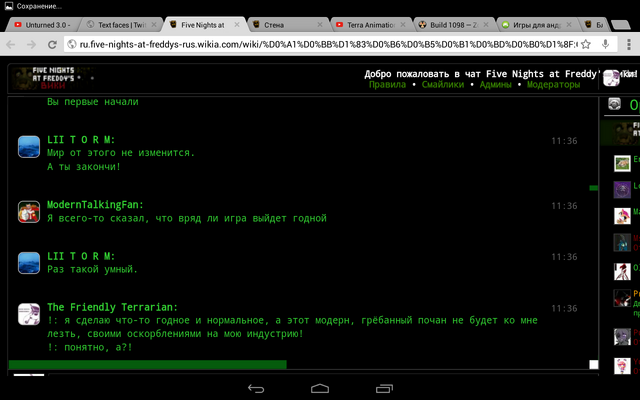Open the Правила link
This screenshot has width=640, height=400.
(x=387, y=84)
